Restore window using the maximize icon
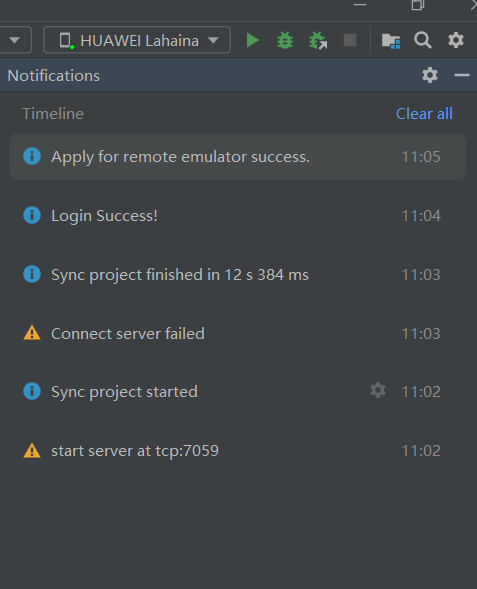The image size is (477, 589). (x=418, y=5)
